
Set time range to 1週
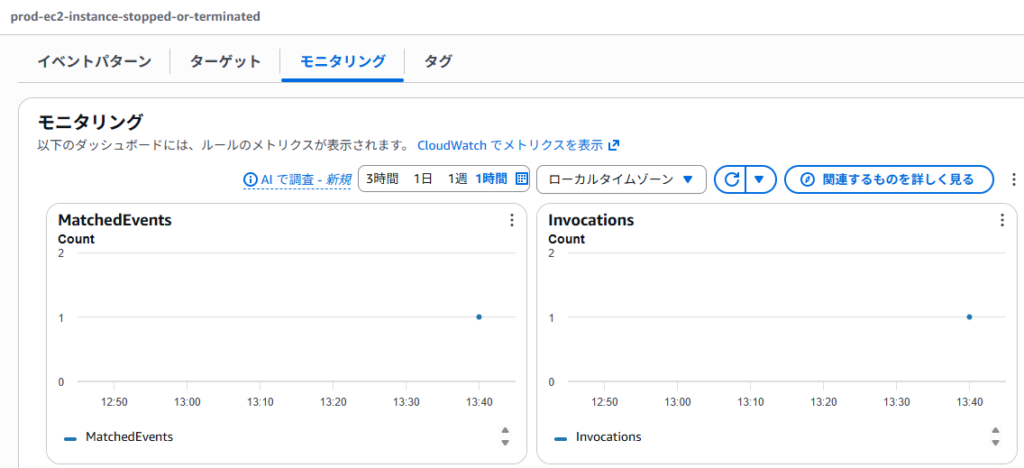point(457,179)
